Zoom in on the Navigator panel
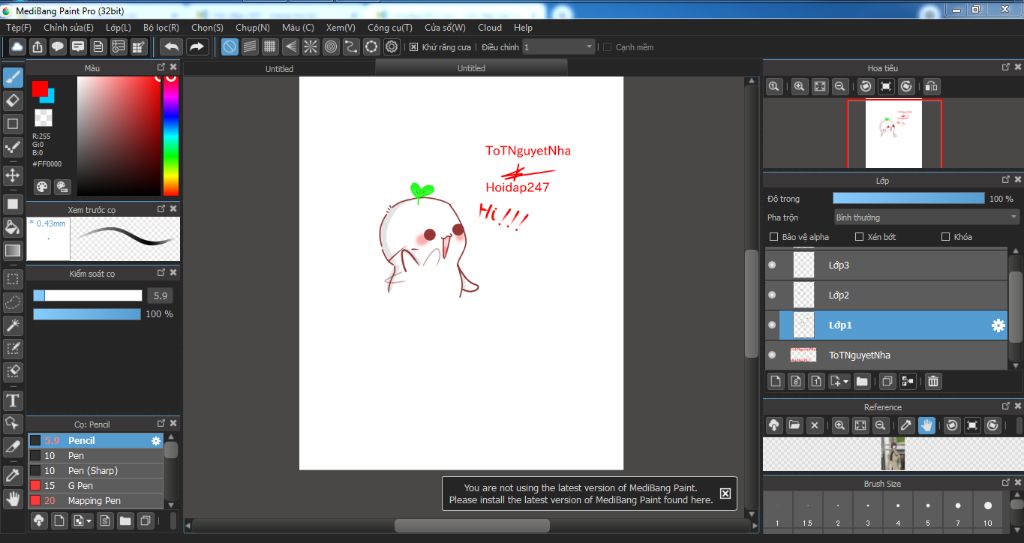This screenshot has width=1024, height=543. 799,86
